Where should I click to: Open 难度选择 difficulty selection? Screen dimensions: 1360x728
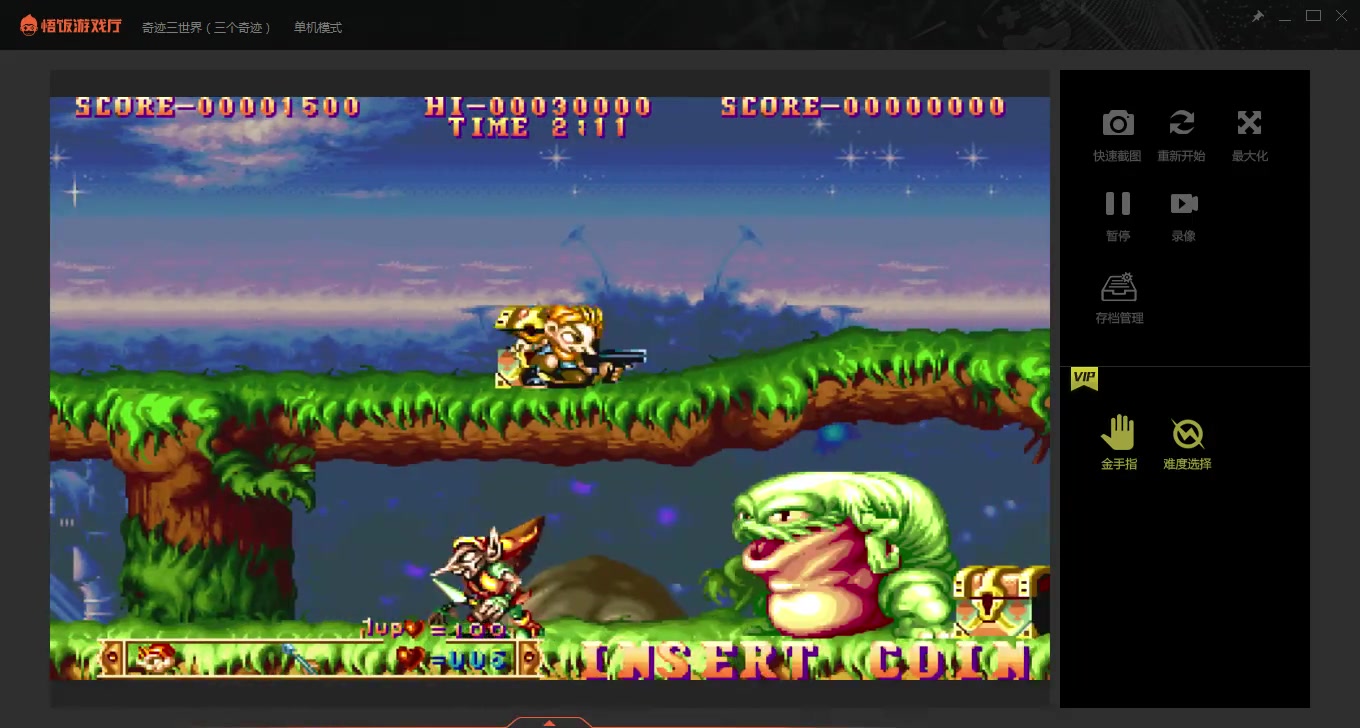tap(1187, 433)
